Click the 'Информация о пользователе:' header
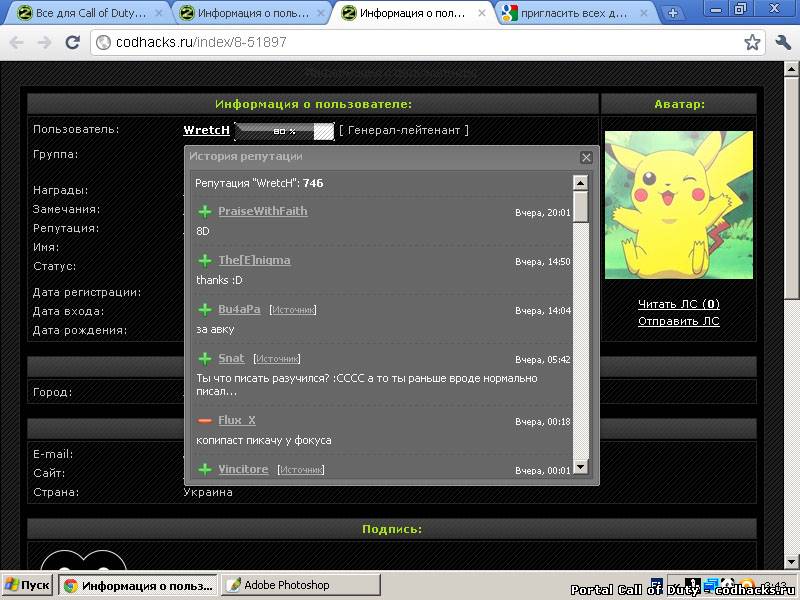 coord(313,104)
